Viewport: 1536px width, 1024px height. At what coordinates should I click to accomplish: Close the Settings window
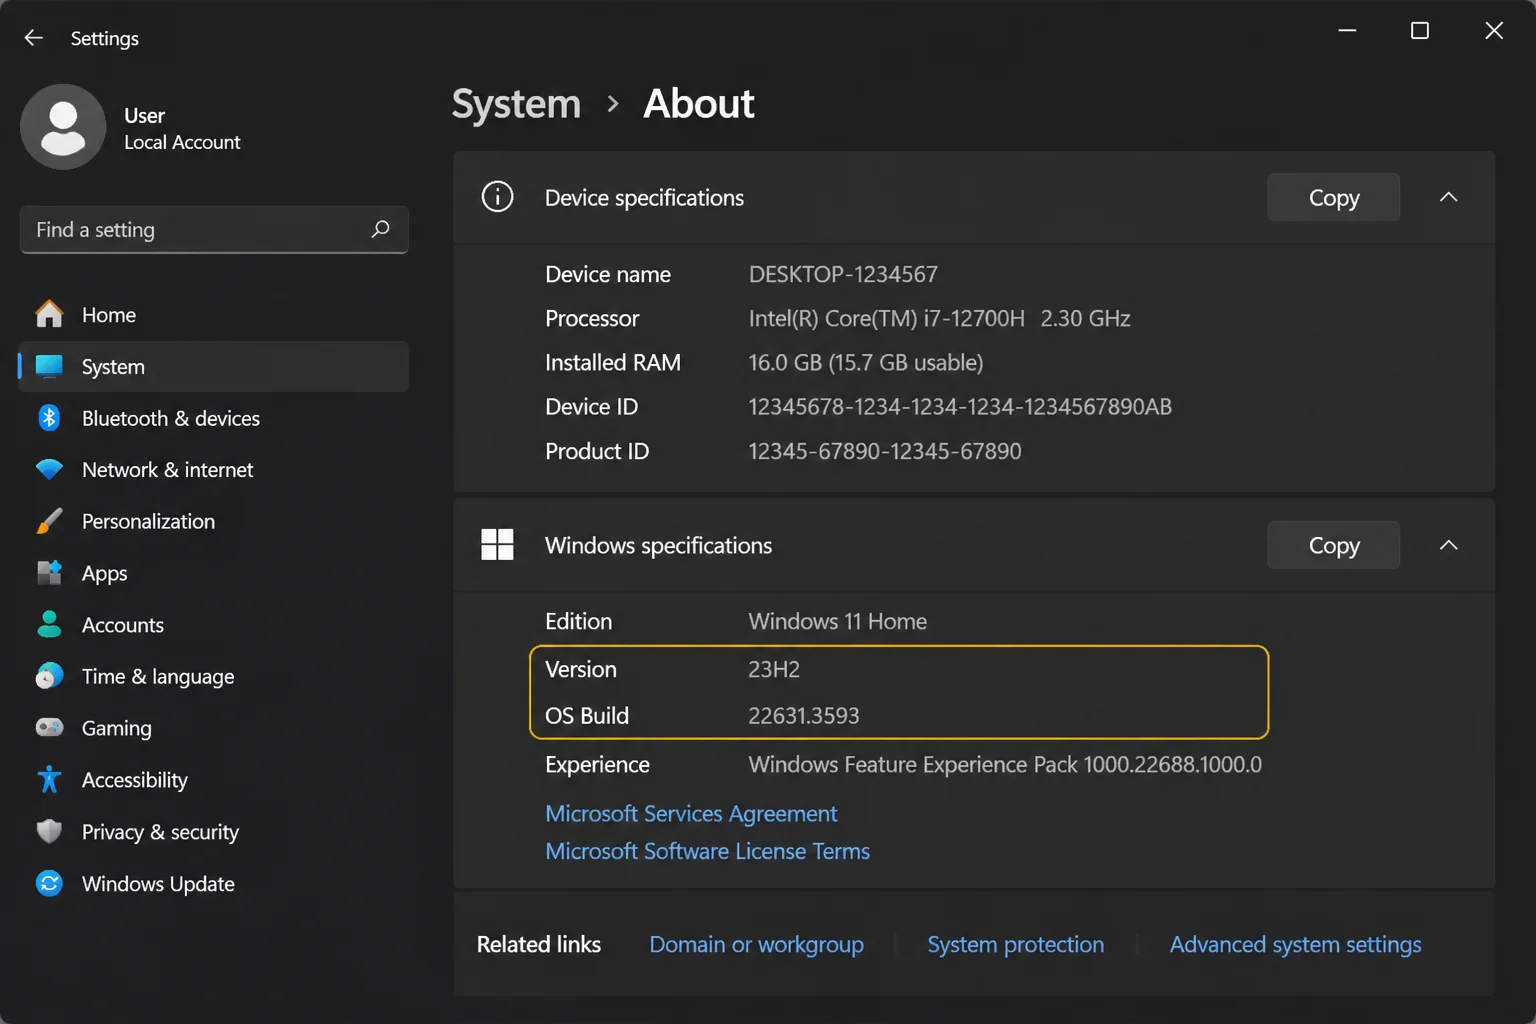(x=1493, y=31)
